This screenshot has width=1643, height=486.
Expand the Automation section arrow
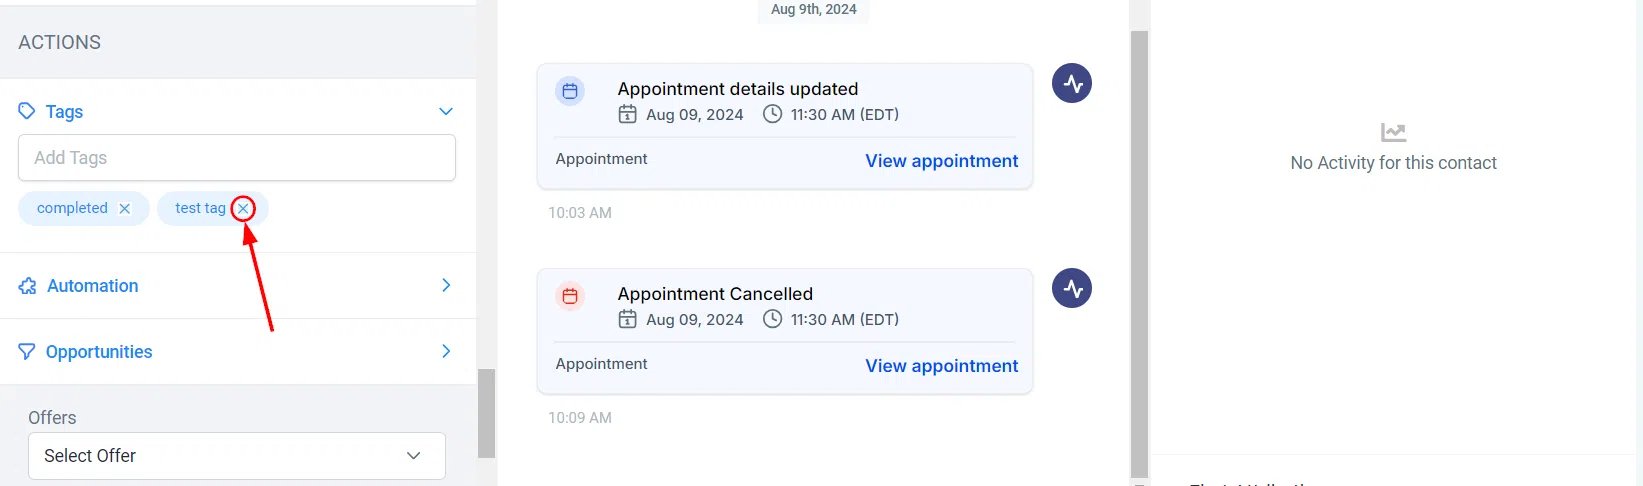(x=446, y=285)
